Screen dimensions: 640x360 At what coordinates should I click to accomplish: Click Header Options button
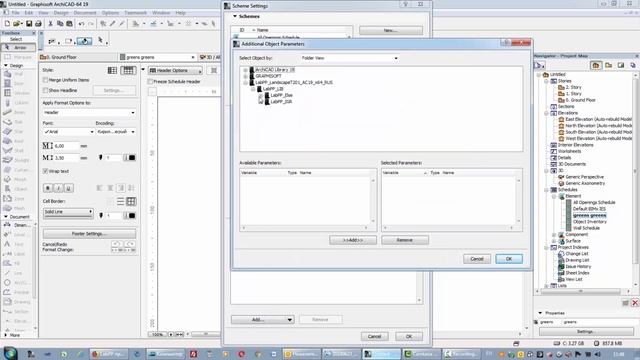176,71
